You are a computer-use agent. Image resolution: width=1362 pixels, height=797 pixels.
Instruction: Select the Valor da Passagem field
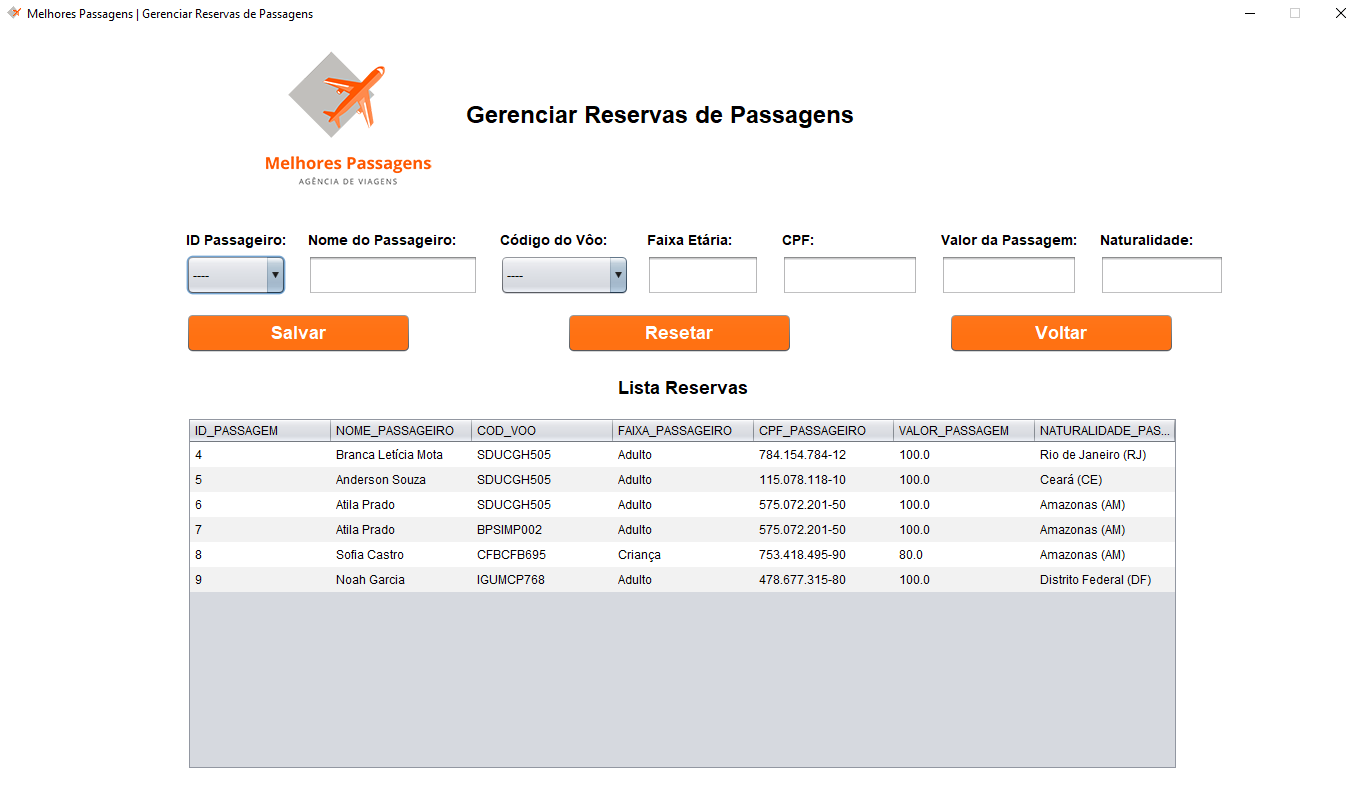pyautogui.click(x=1009, y=275)
